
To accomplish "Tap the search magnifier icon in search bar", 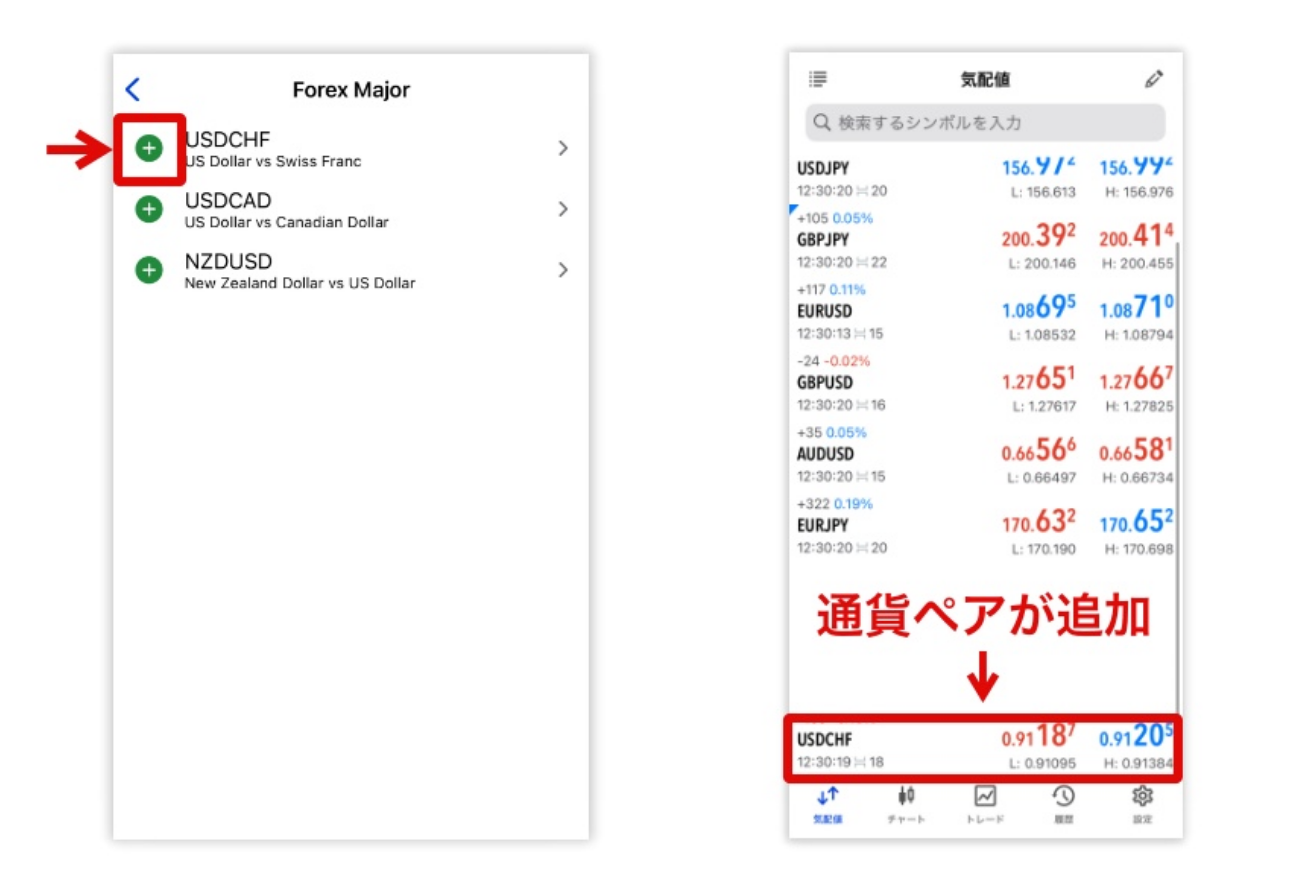I will [821, 123].
